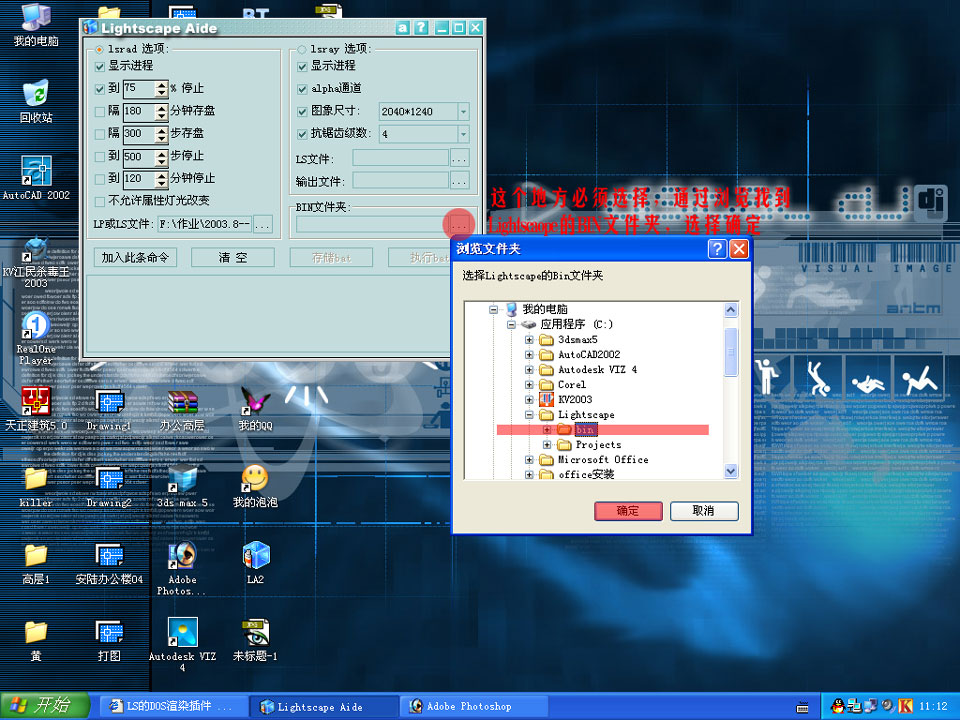Viewport: 960px width, 720px height.
Task: Click the 确定 button
Action: point(628,511)
